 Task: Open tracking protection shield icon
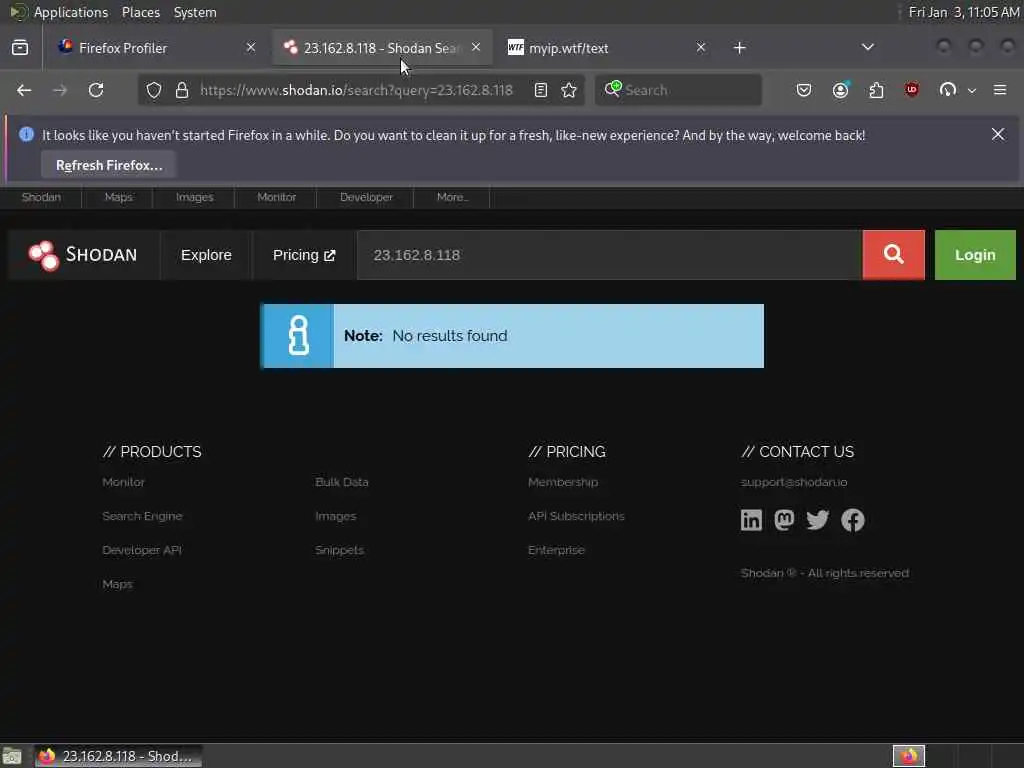click(x=153, y=90)
